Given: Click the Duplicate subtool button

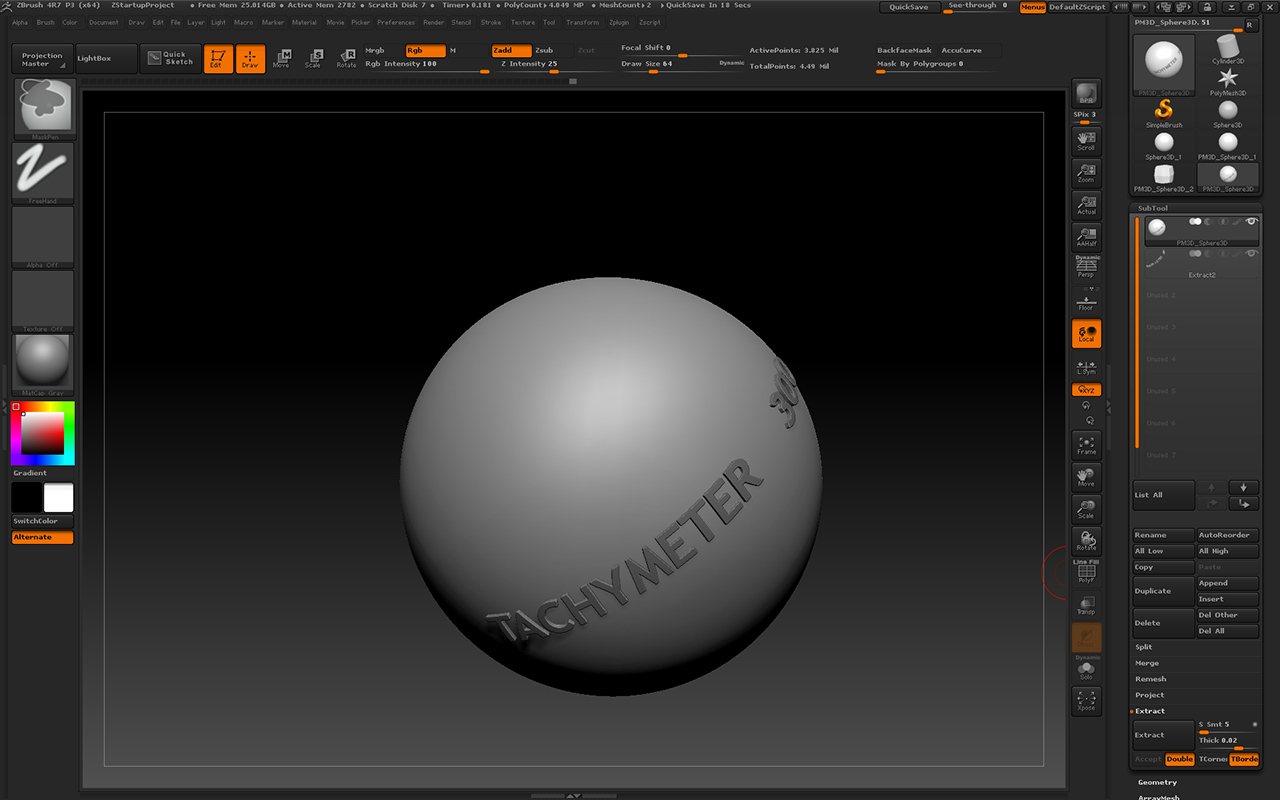Looking at the screenshot, I should click(x=1163, y=591).
